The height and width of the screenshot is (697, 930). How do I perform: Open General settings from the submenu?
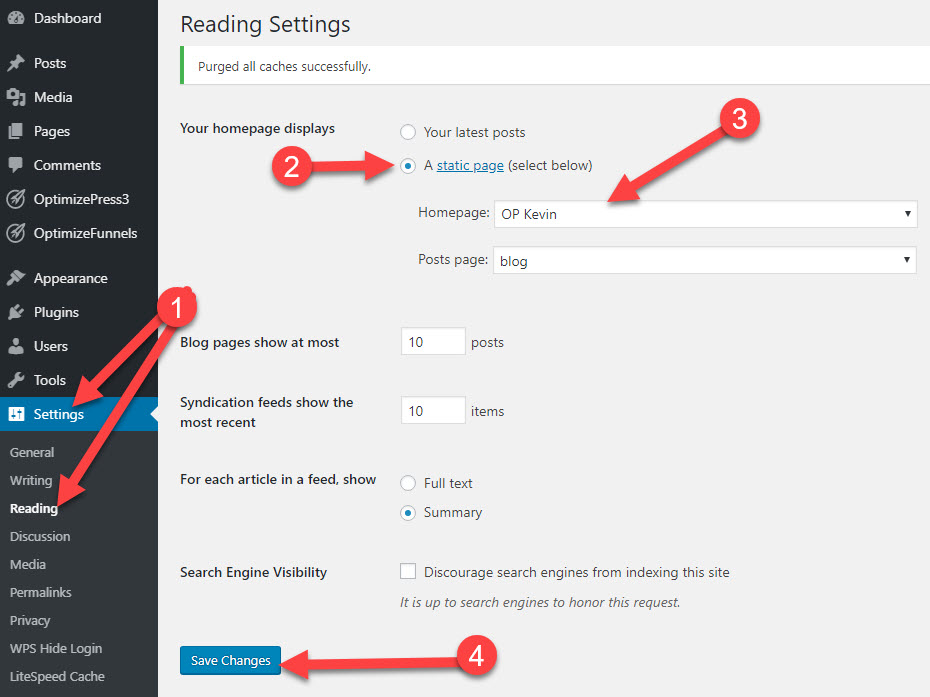(x=32, y=452)
